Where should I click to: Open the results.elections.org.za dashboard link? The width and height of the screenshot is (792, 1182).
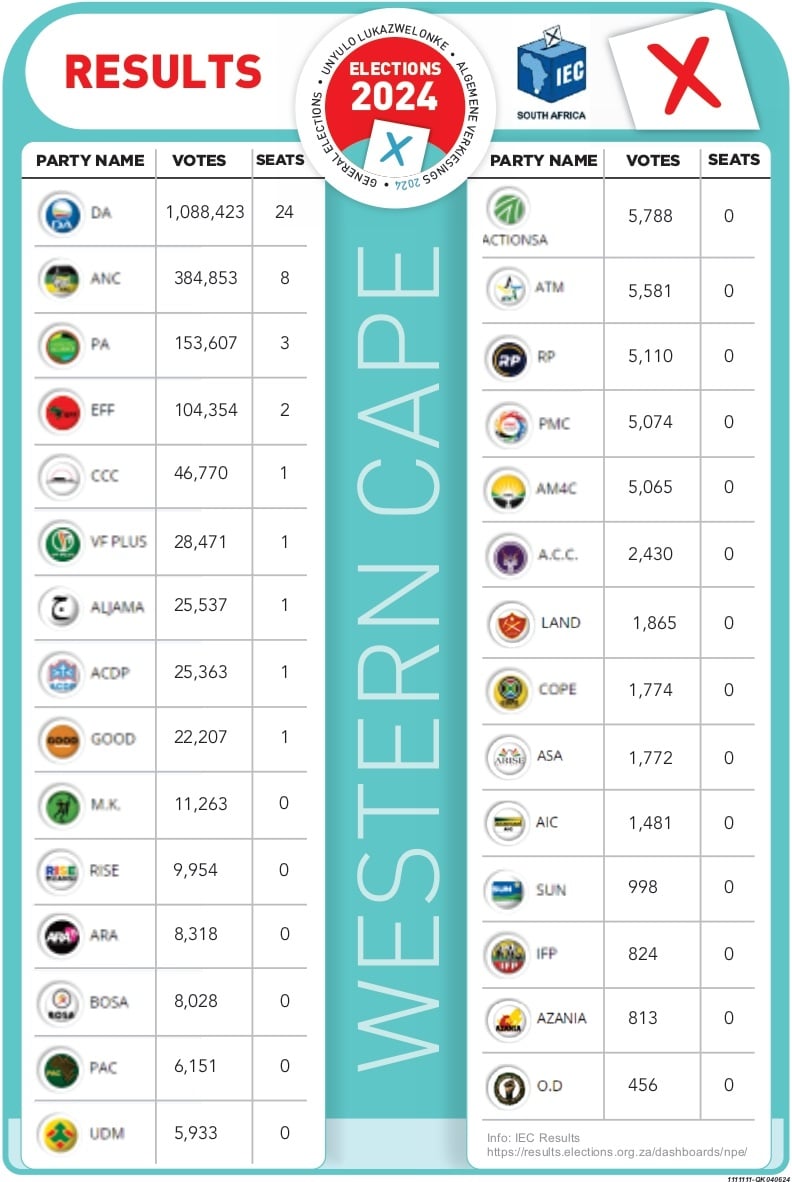[617, 1151]
